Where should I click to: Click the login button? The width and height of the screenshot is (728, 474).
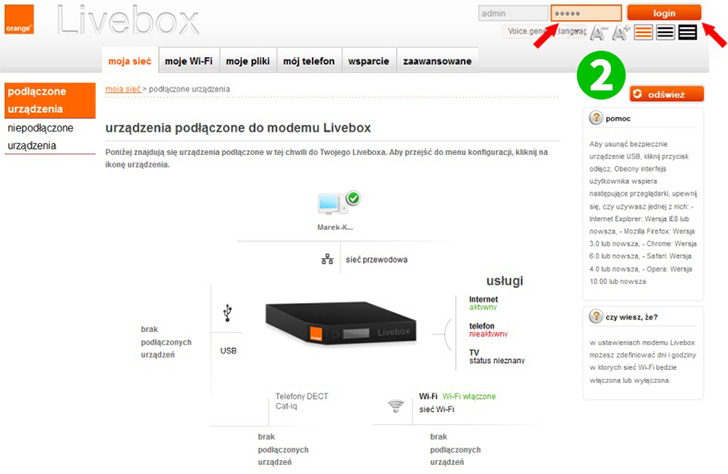click(664, 13)
